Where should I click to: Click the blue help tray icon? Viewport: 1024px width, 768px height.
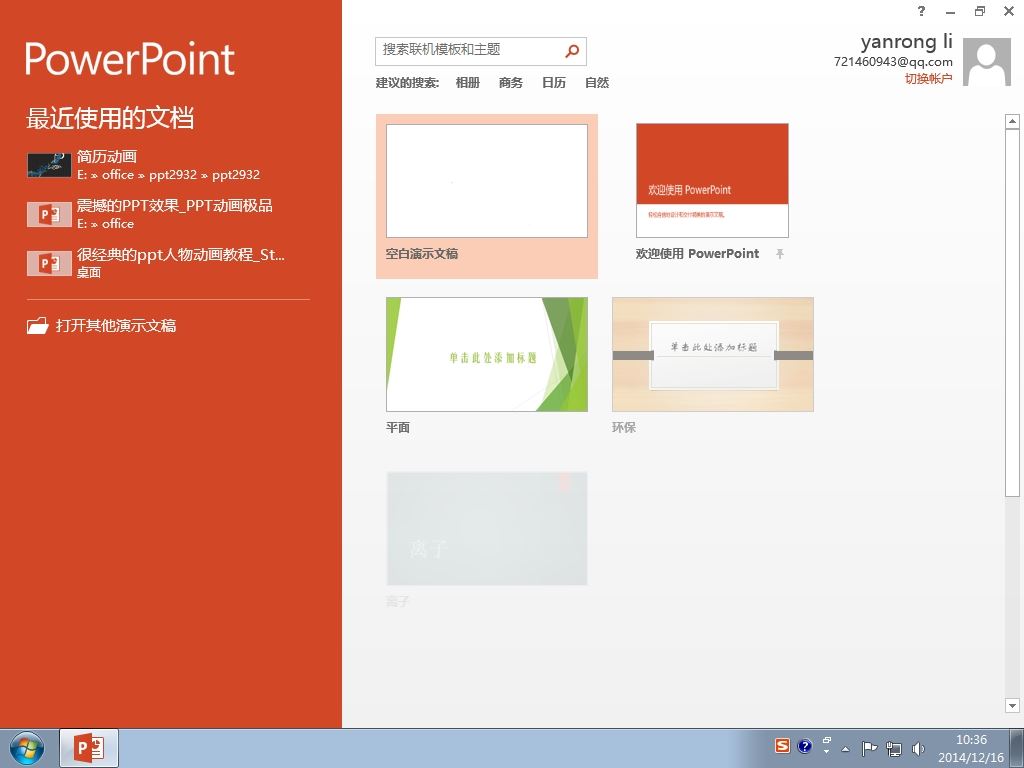[x=805, y=746]
